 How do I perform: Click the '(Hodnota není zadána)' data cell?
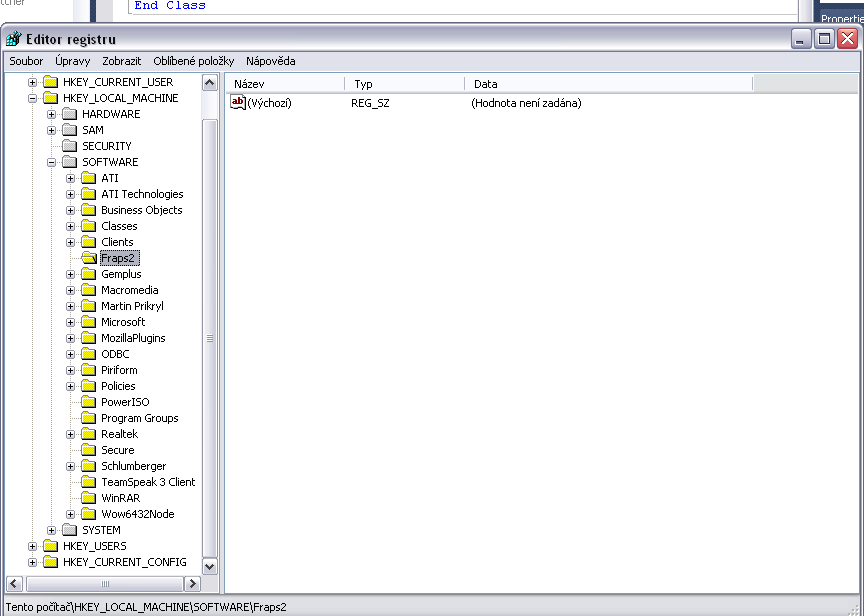pos(526,103)
